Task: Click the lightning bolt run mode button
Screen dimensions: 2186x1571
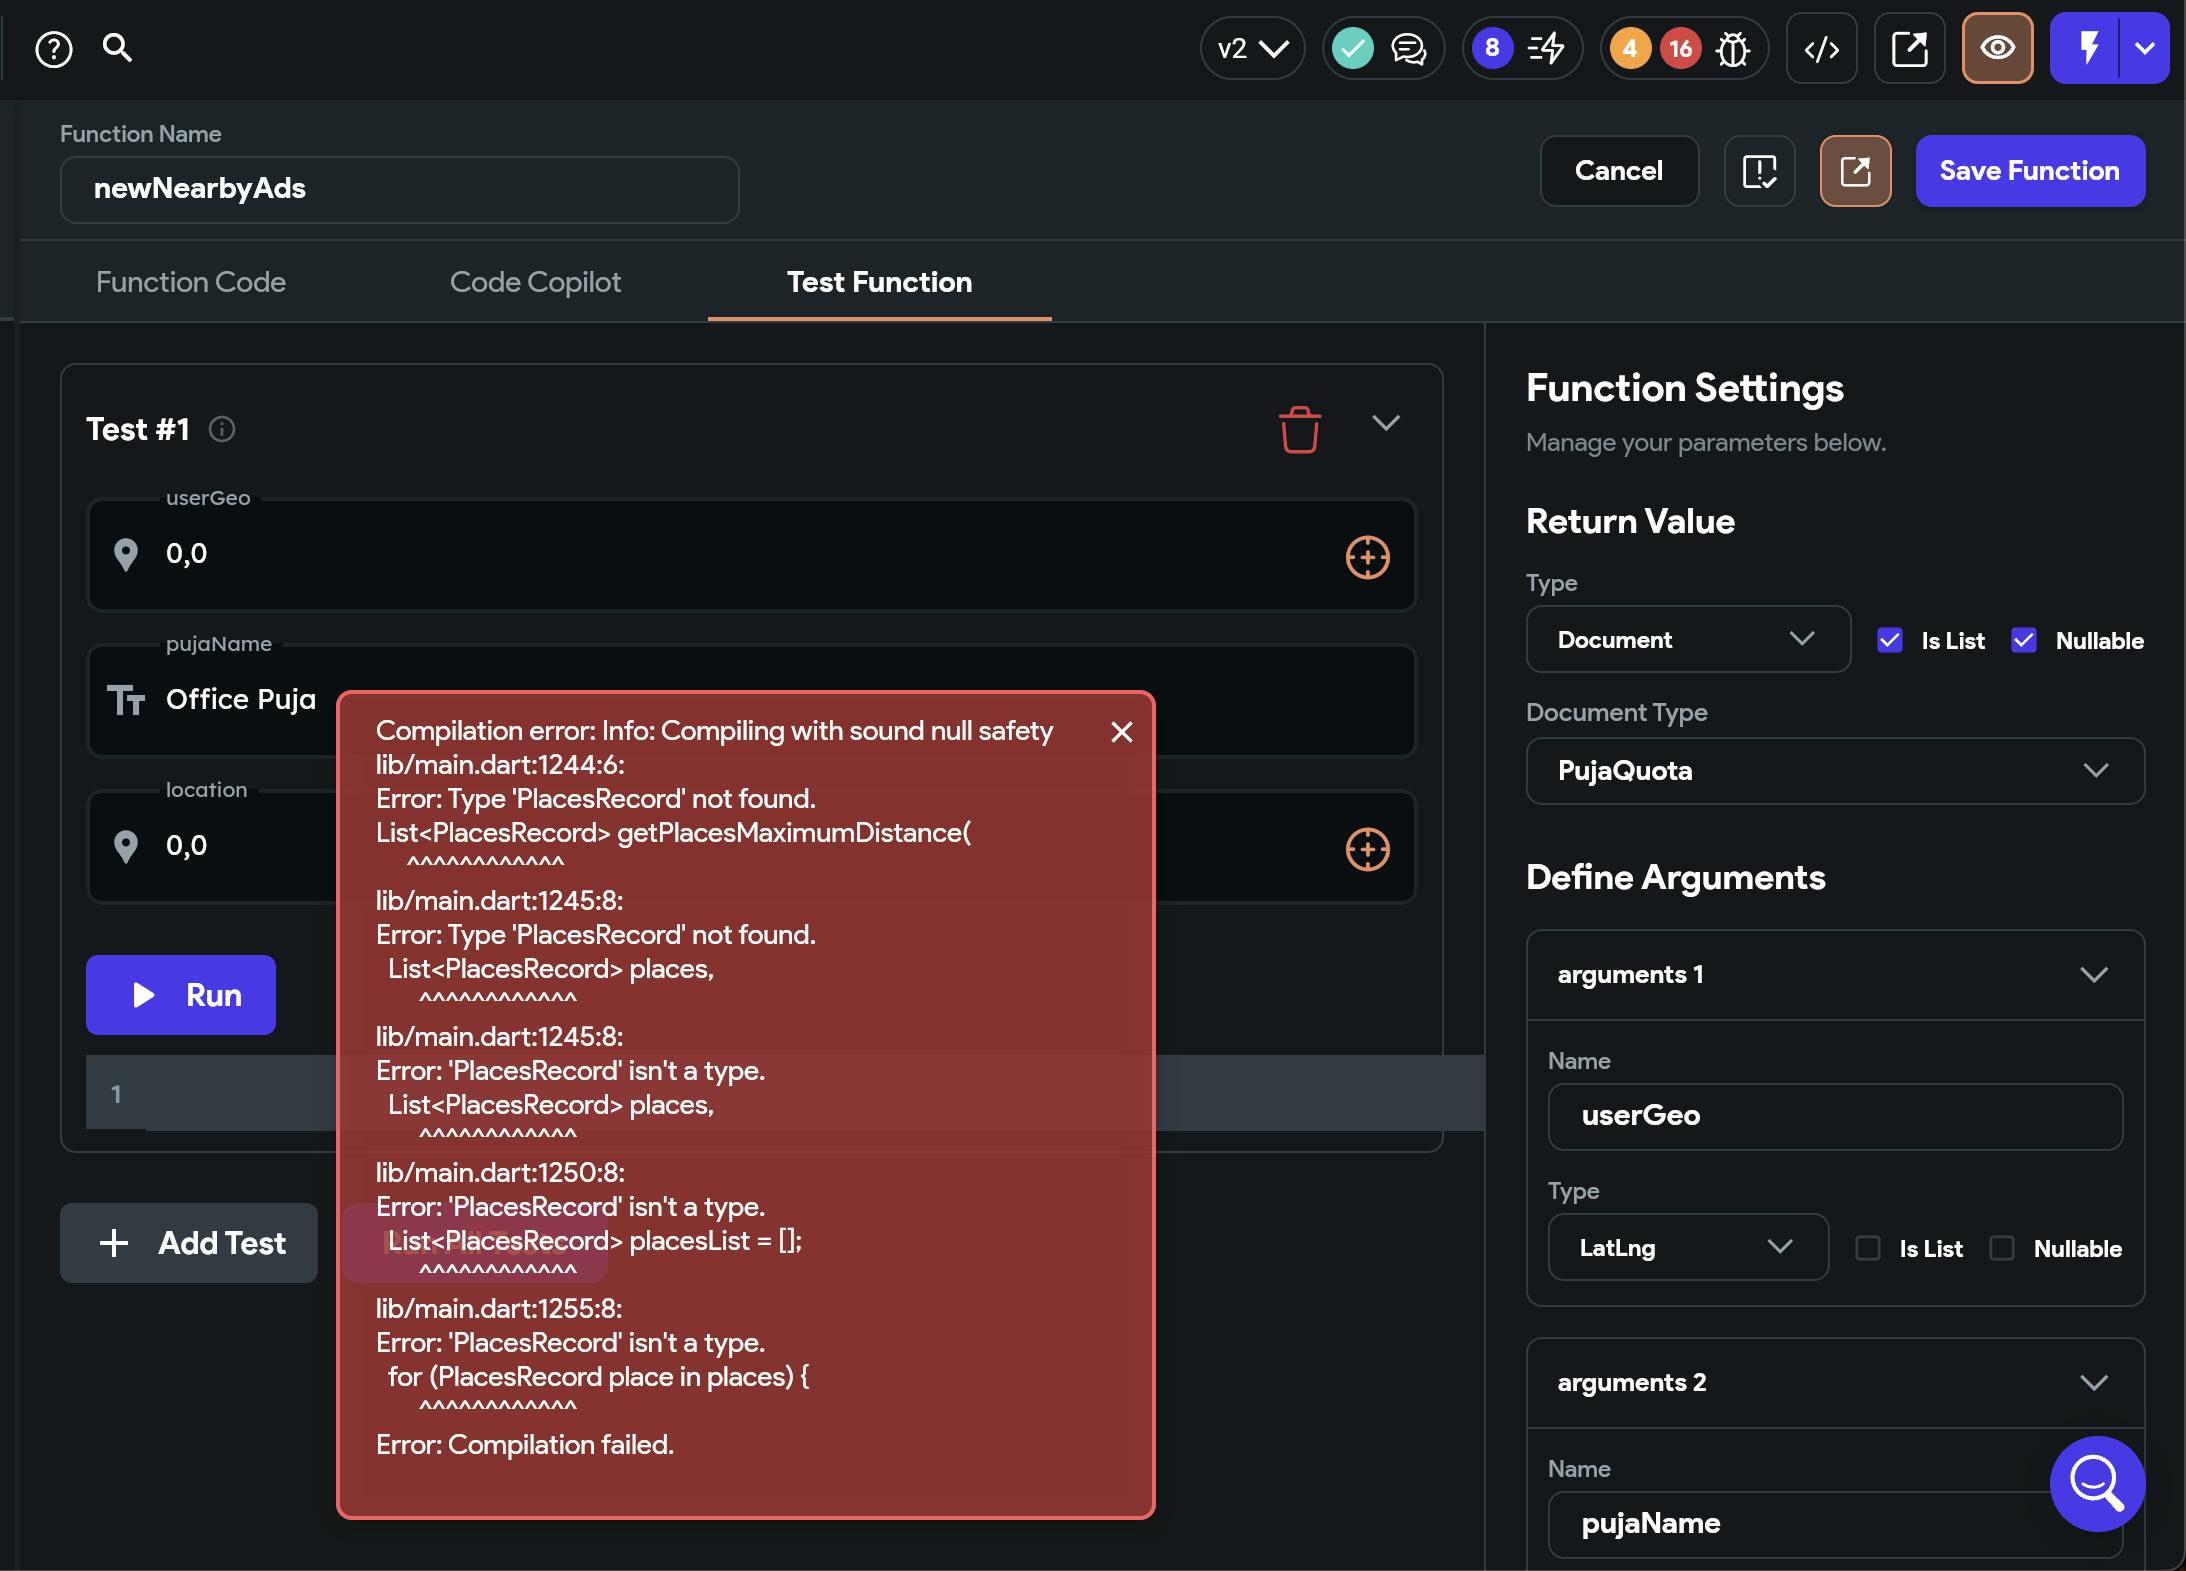Action: [x=2088, y=48]
